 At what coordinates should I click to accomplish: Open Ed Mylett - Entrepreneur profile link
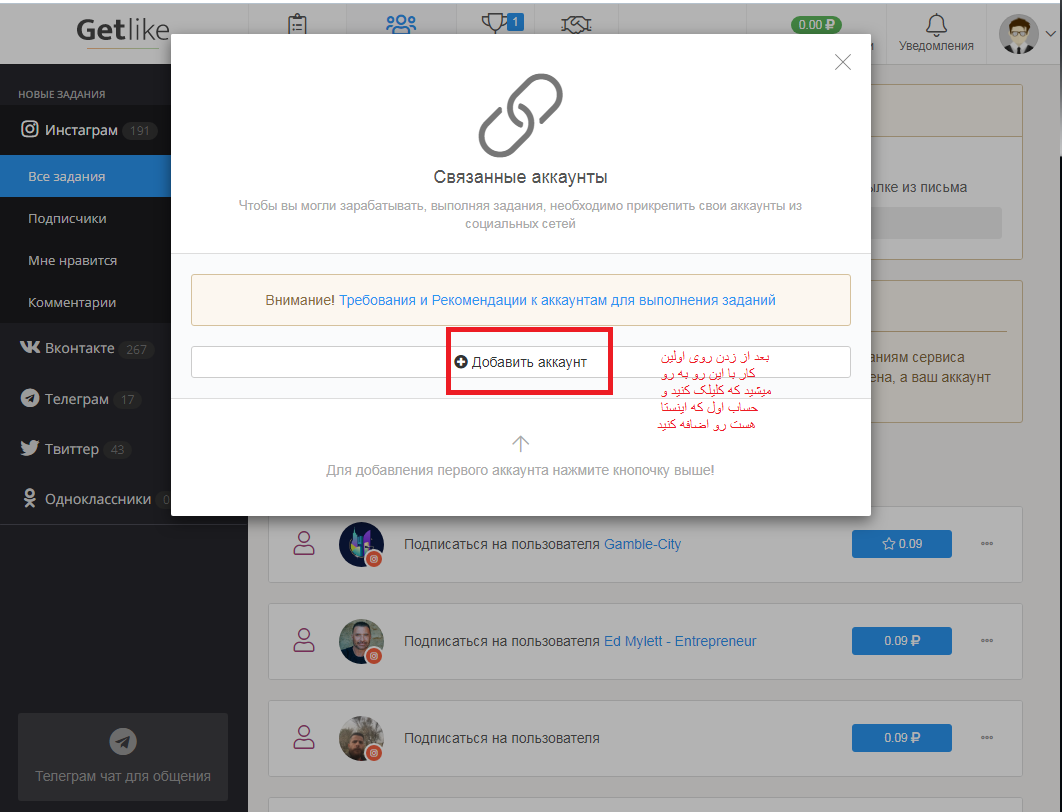pyautogui.click(x=680, y=641)
